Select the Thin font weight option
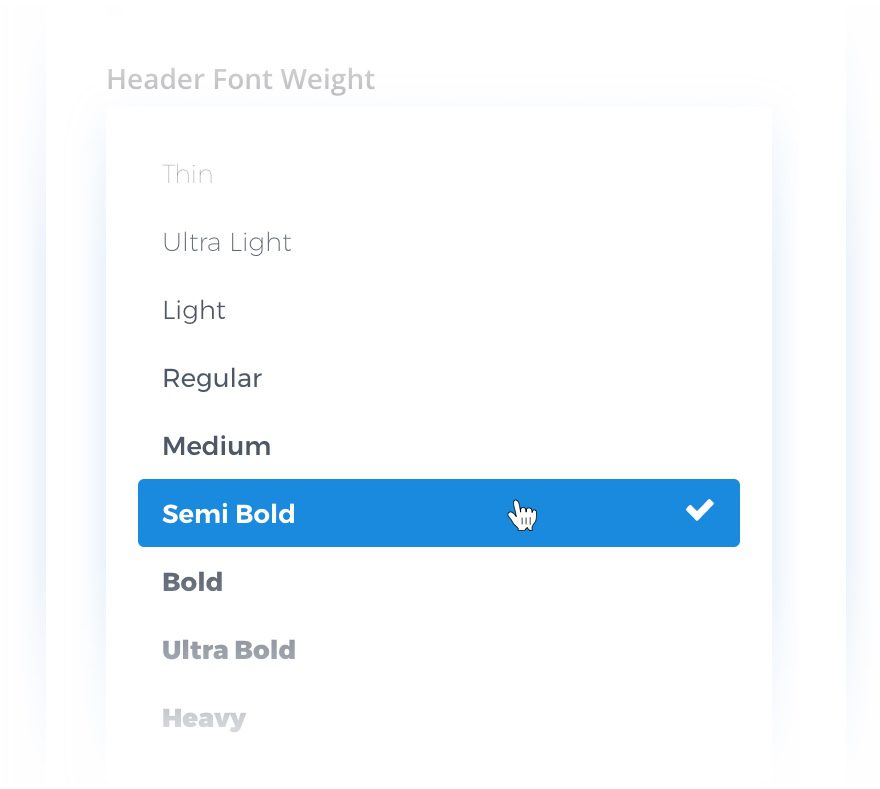 [x=188, y=175]
